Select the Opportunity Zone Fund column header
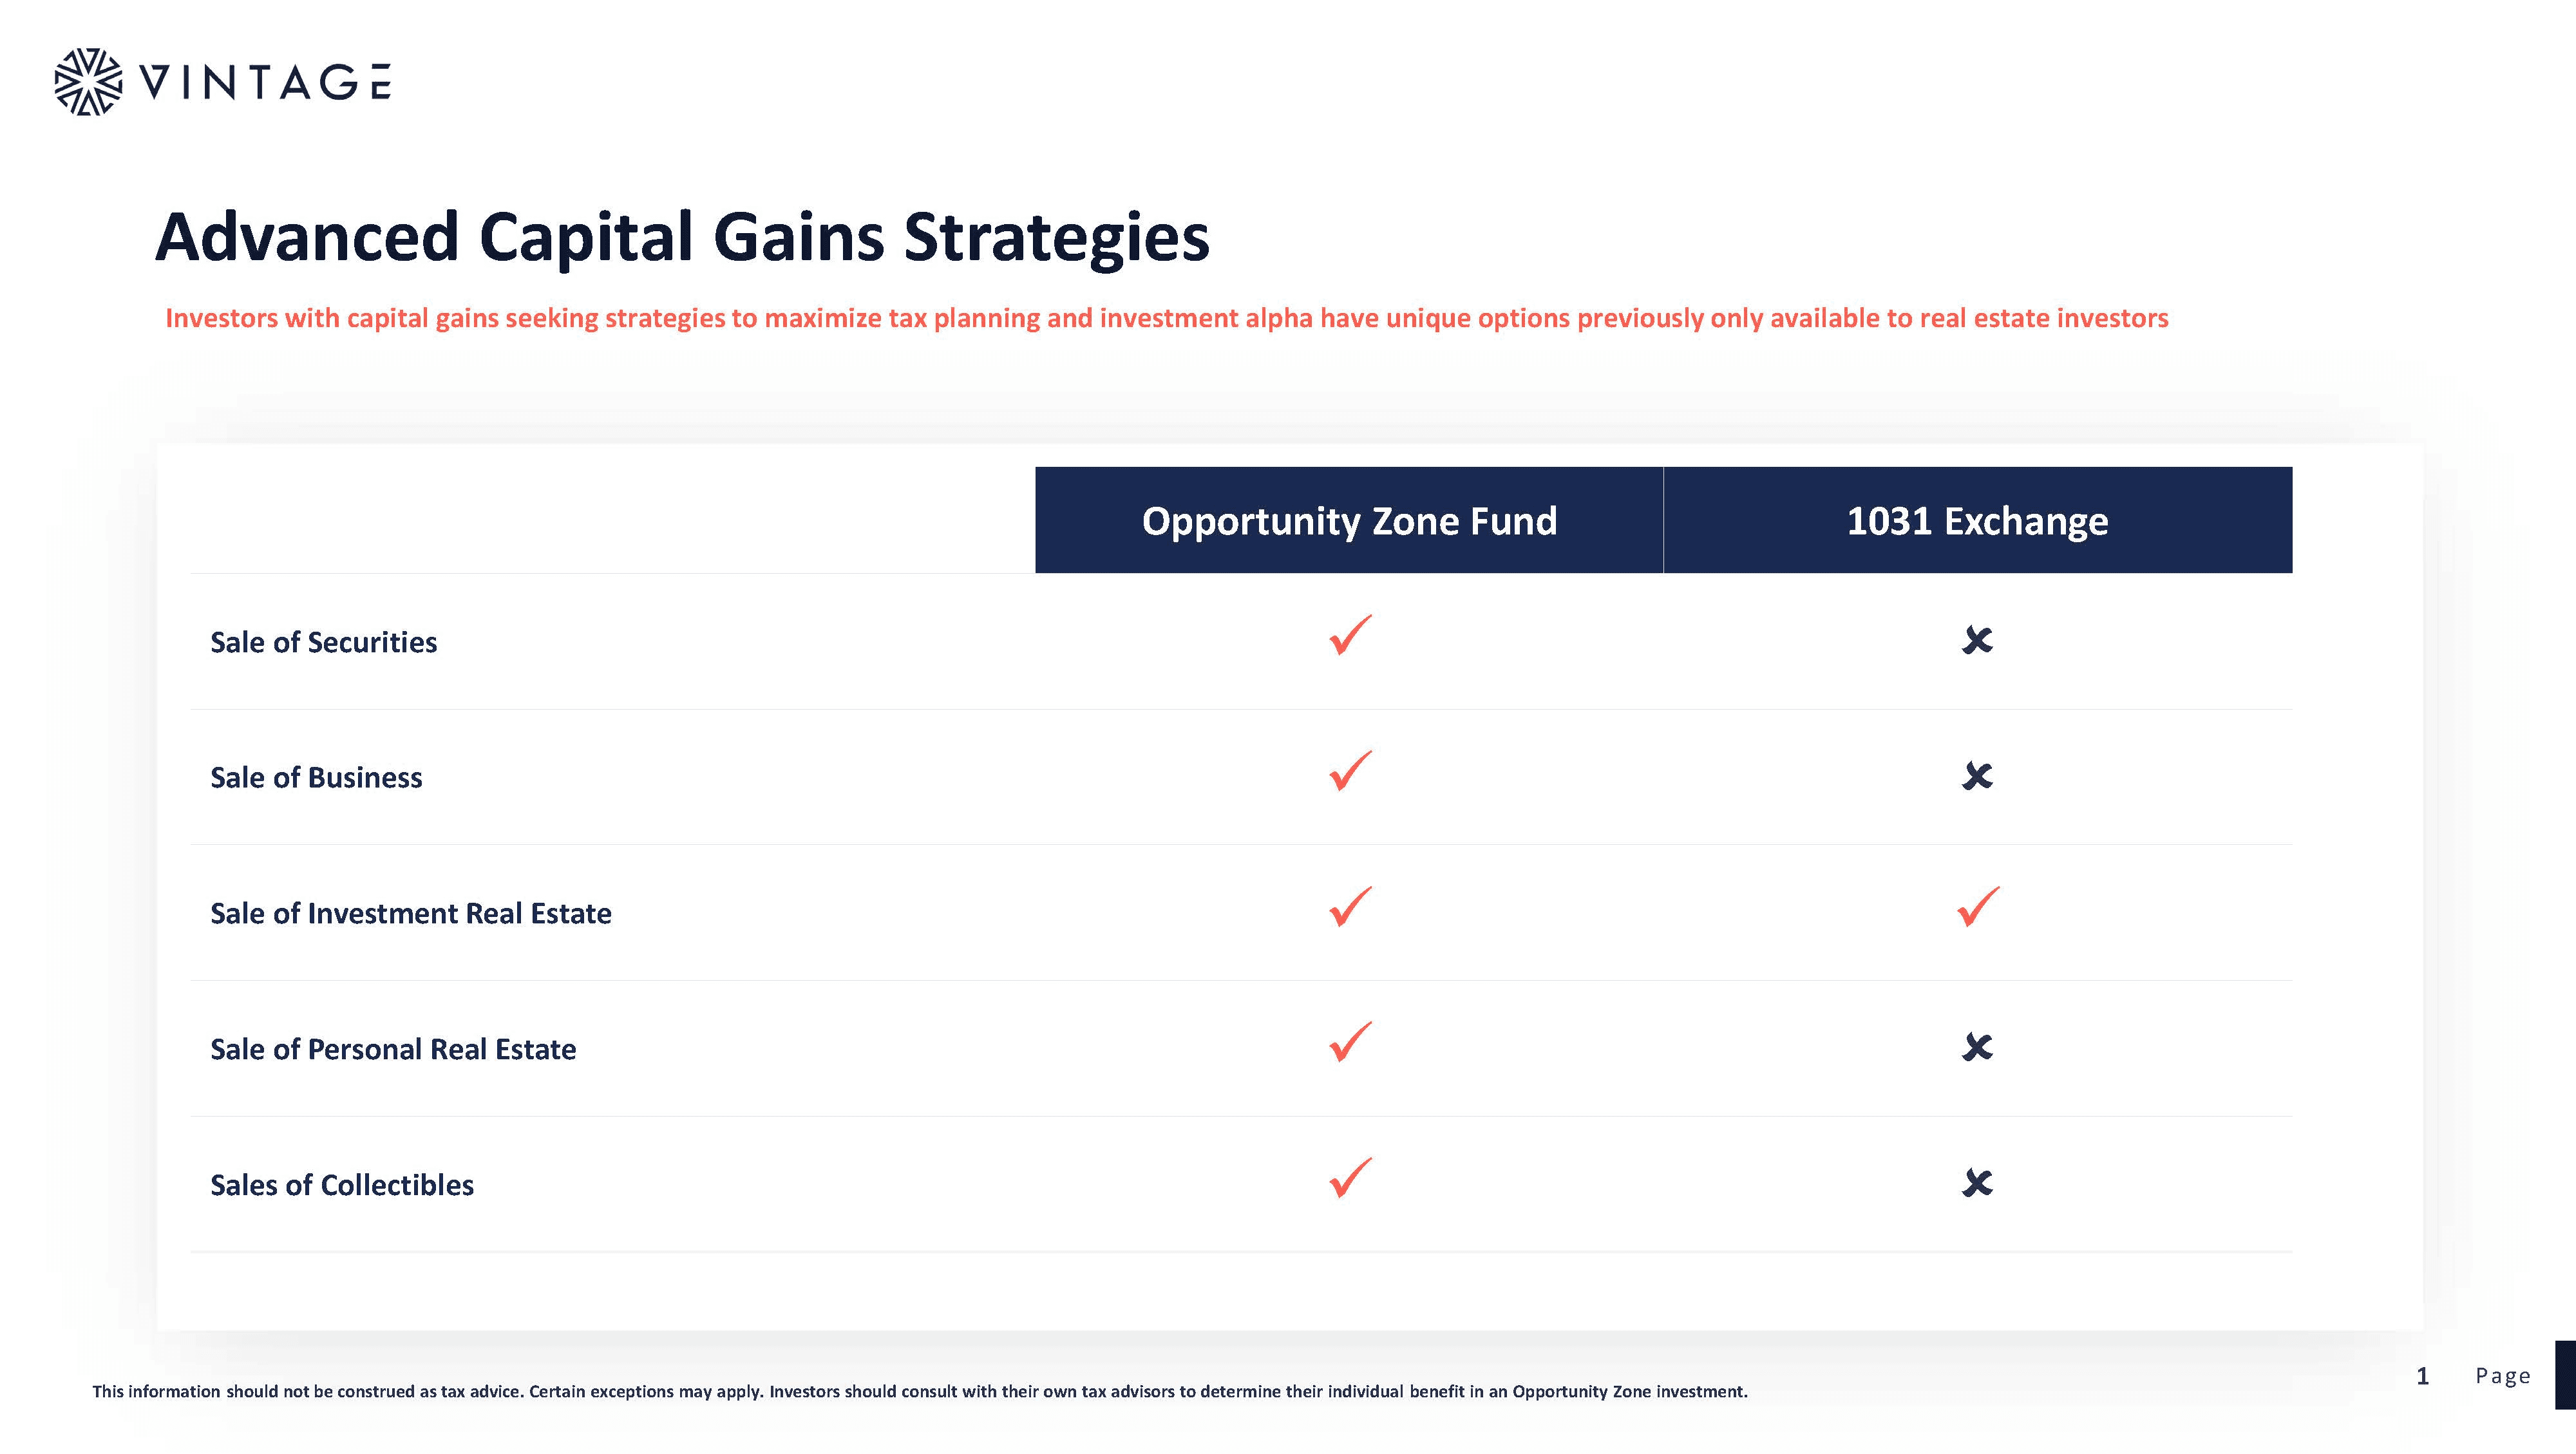Viewport: 2576px width, 1454px height. pyautogui.click(x=1349, y=520)
